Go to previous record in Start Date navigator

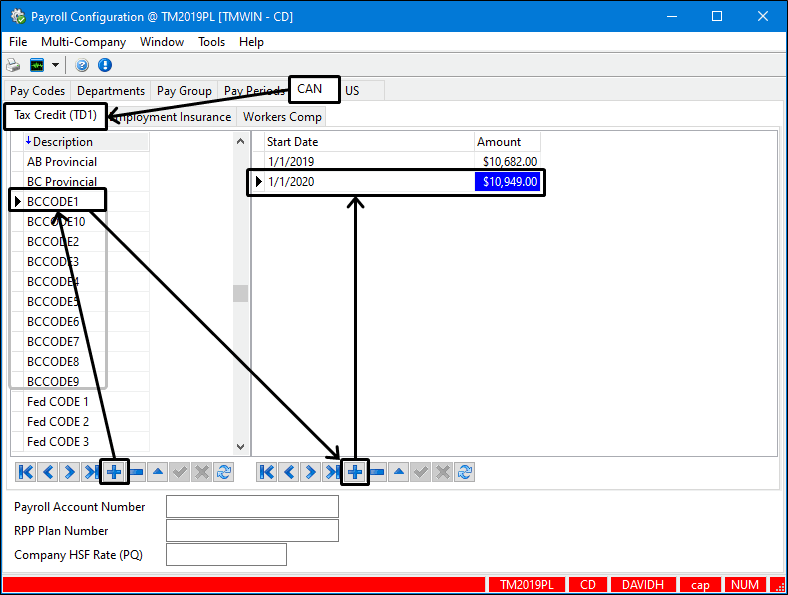point(289,472)
